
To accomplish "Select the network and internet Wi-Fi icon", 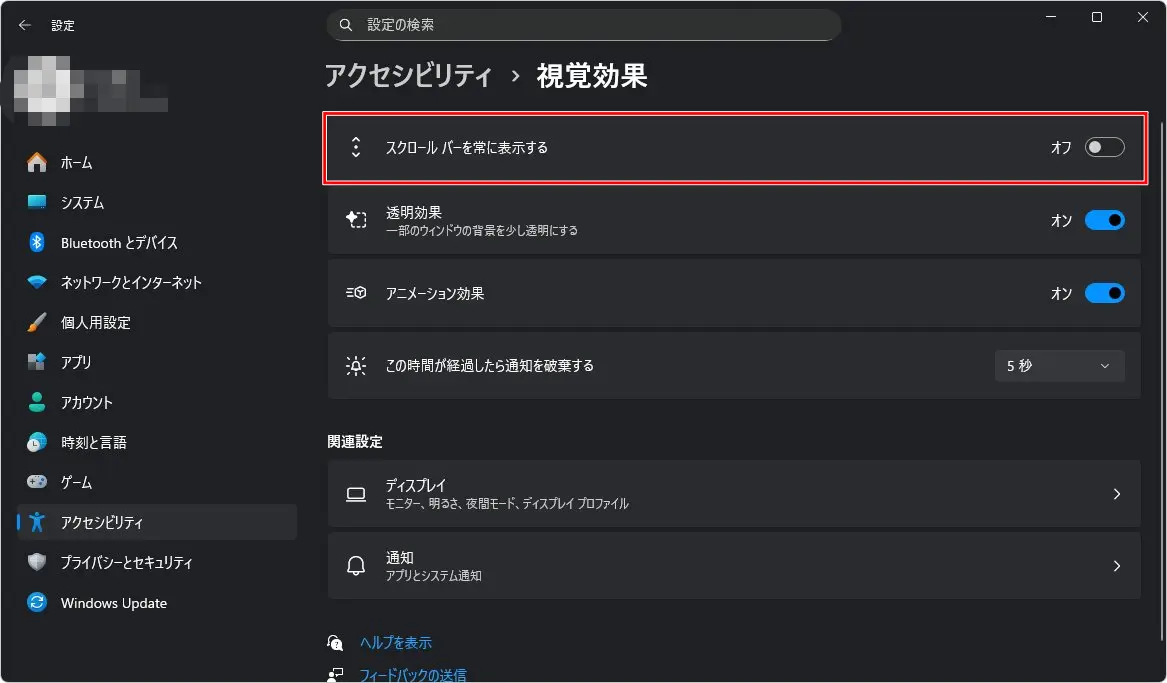I will pos(37,282).
